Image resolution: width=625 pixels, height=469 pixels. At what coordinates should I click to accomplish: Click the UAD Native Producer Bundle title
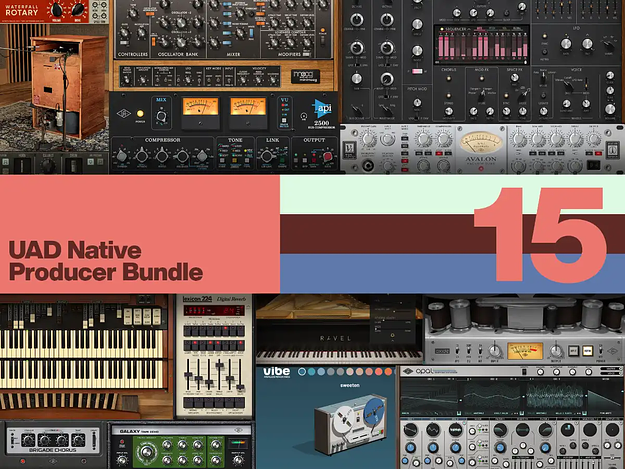[106, 261]
